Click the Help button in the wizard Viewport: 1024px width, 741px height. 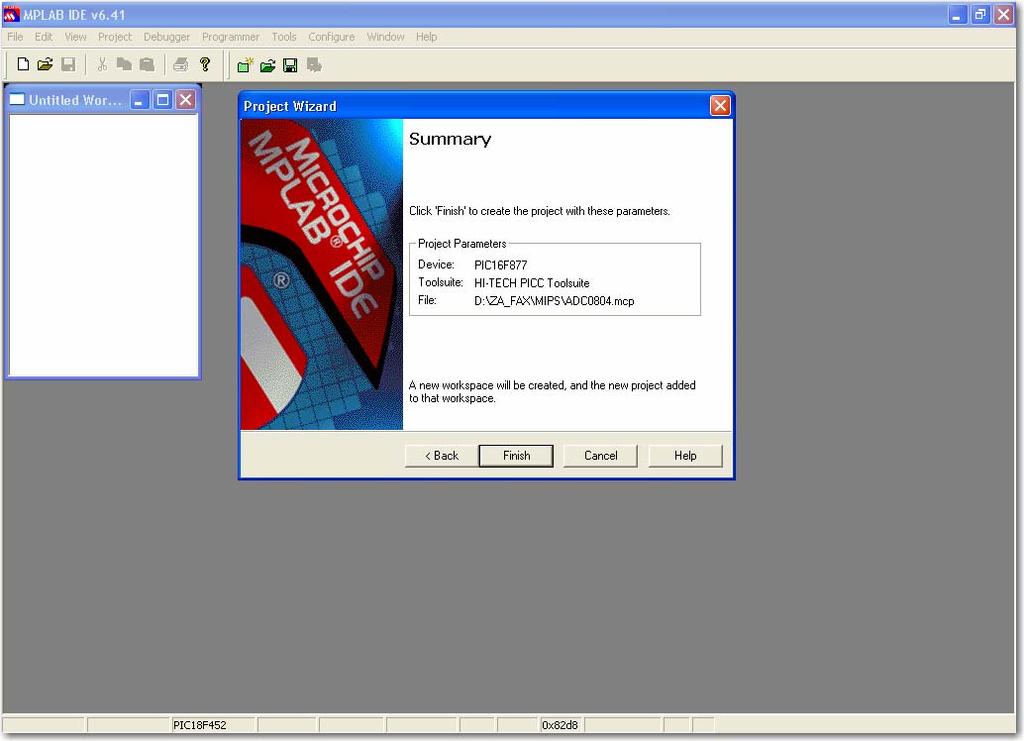685,456
